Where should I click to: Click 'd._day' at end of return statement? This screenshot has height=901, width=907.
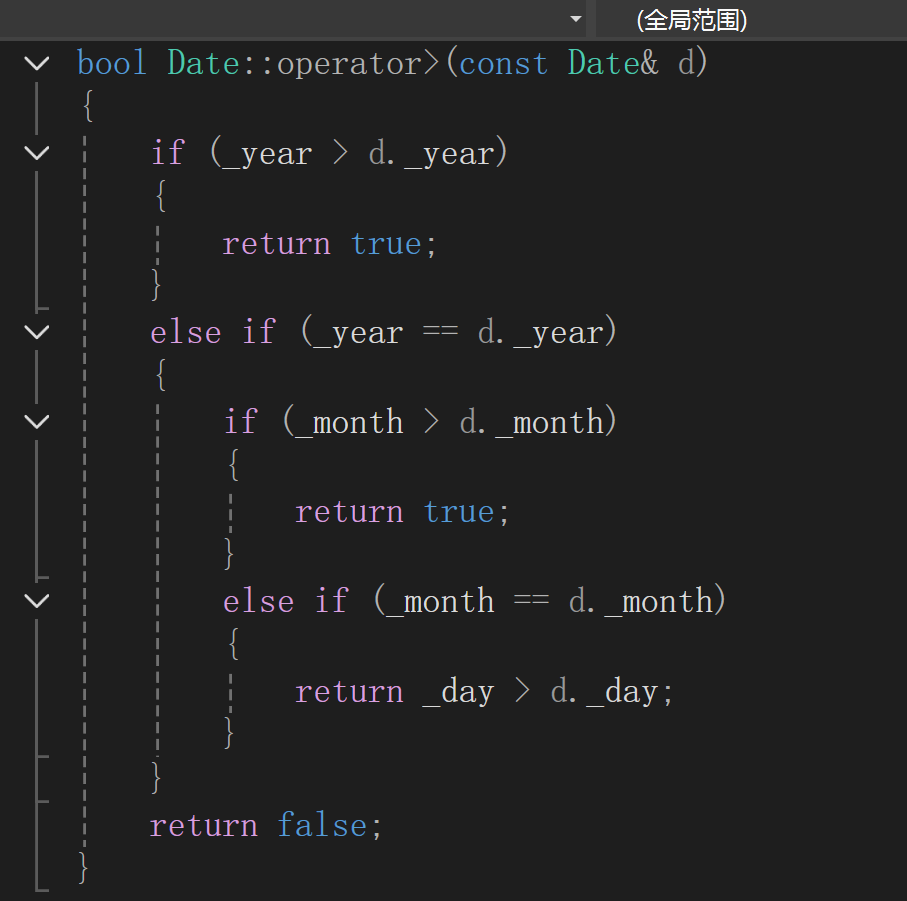[x=604, y=693]
